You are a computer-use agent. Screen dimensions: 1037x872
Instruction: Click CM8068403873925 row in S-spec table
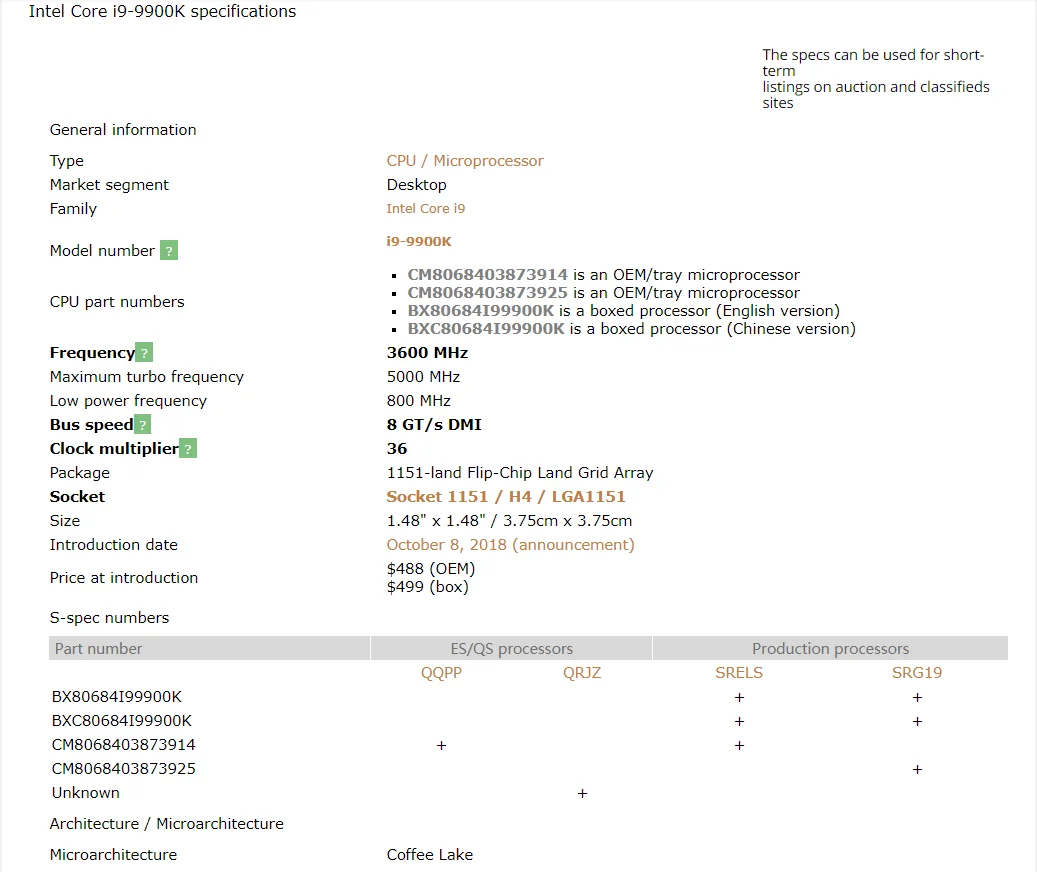coord(528,769)
